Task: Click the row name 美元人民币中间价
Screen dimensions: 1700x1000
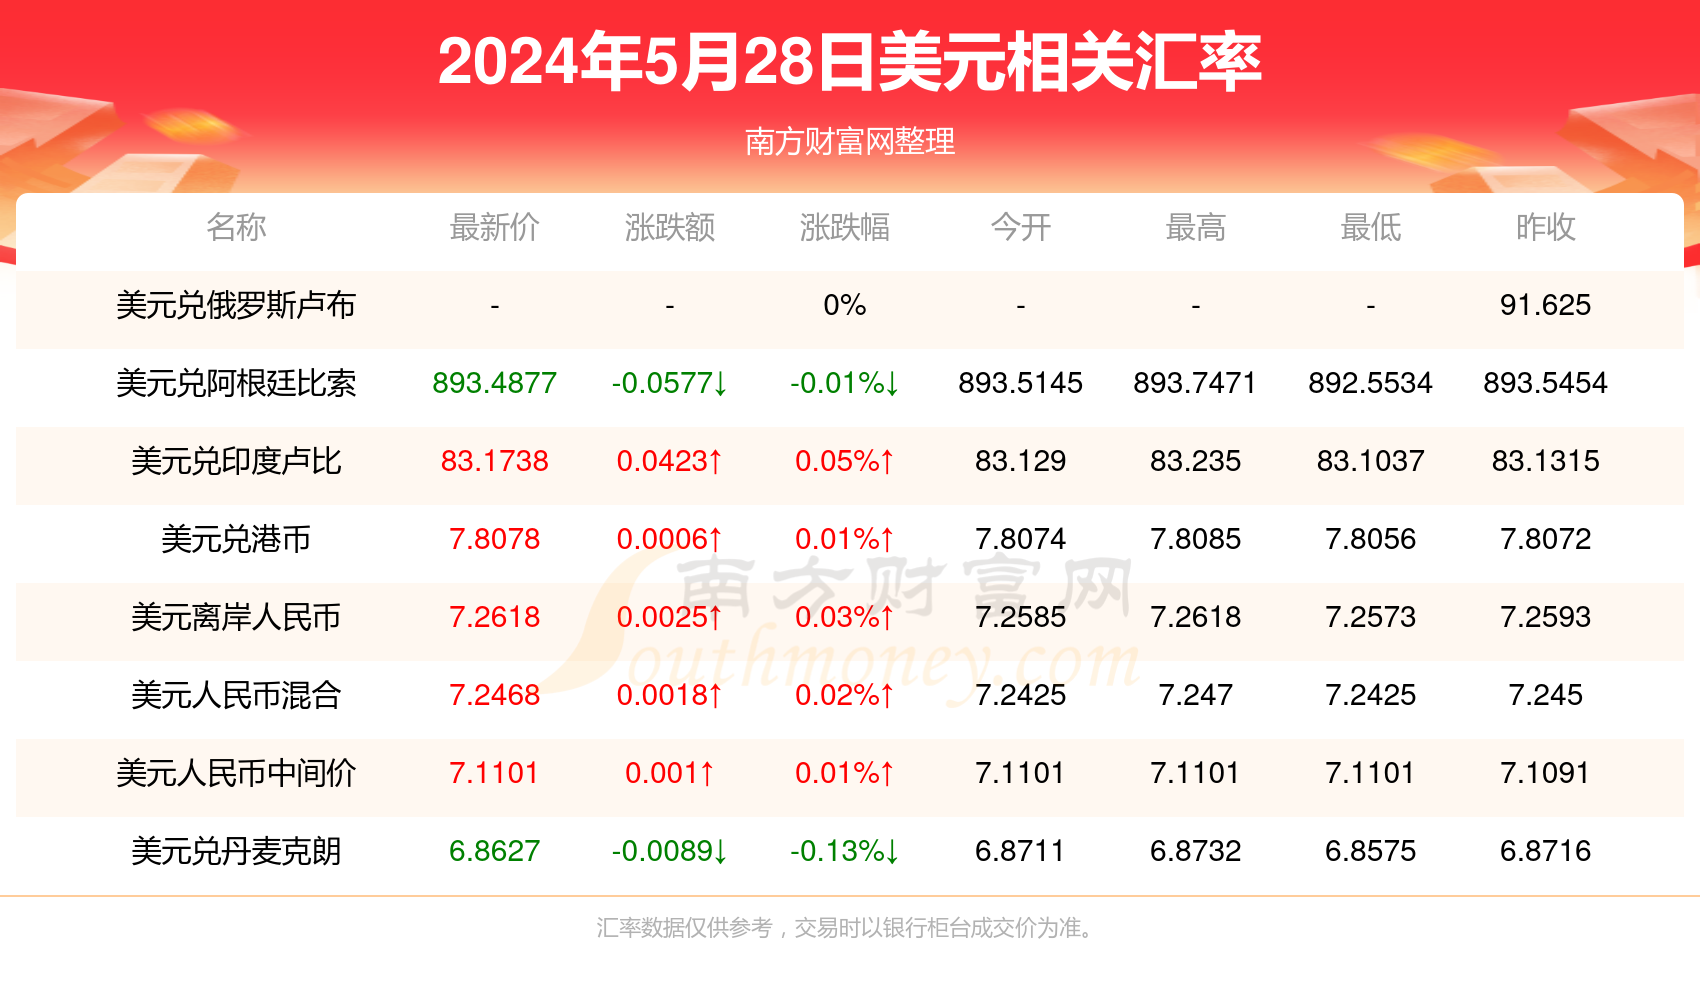Action: pos(236,773)
